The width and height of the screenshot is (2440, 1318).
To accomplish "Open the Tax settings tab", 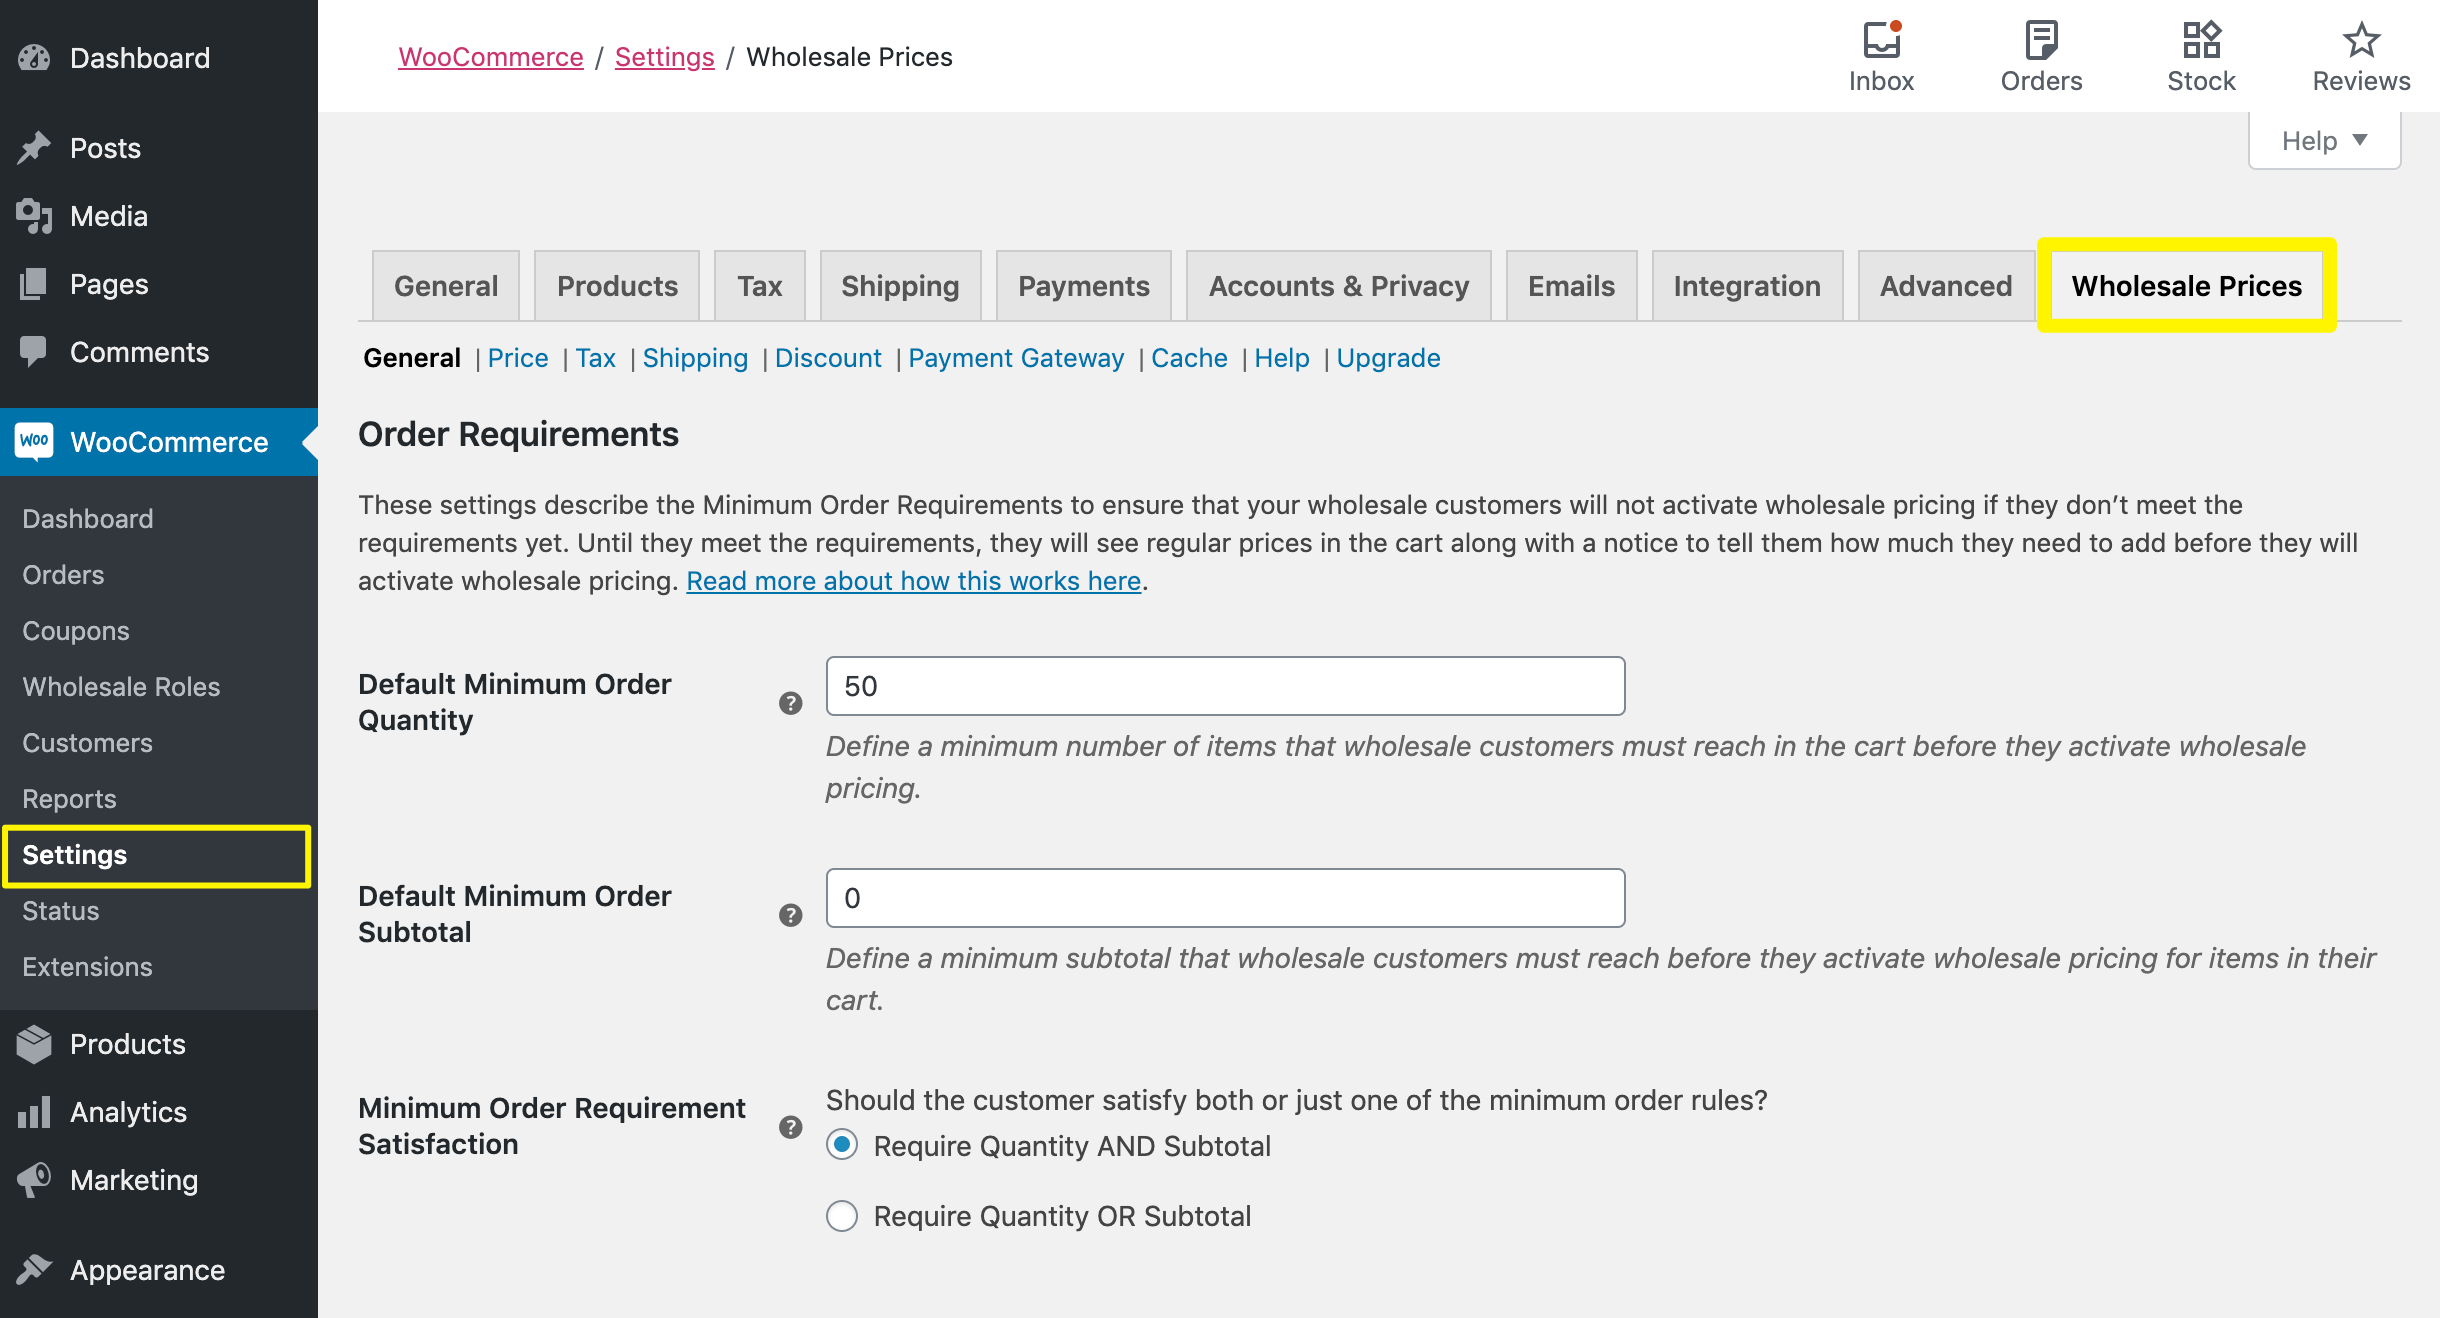I will tap(760, 286).
